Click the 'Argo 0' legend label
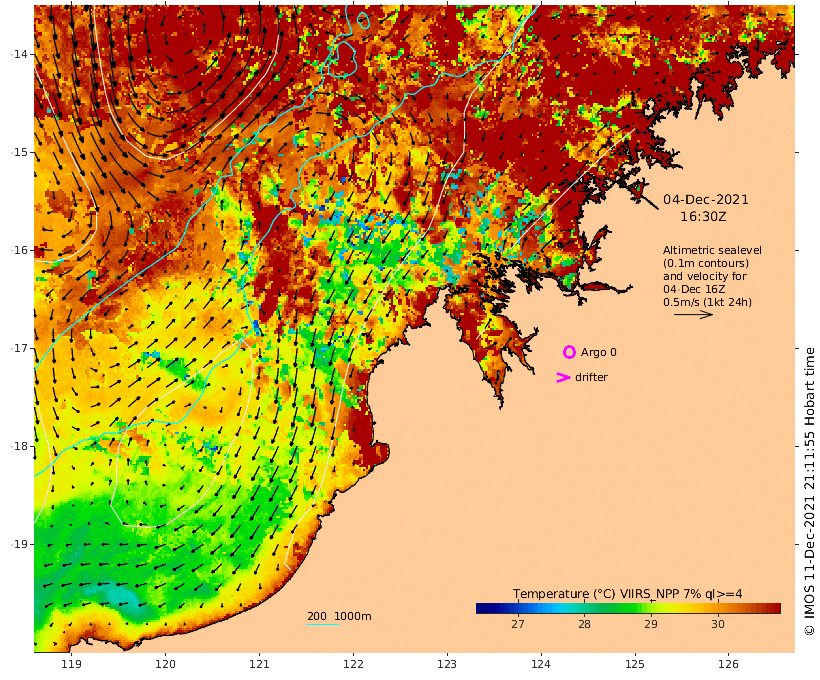This screenshot has height=680, width=820. click(x=598, y=353)
